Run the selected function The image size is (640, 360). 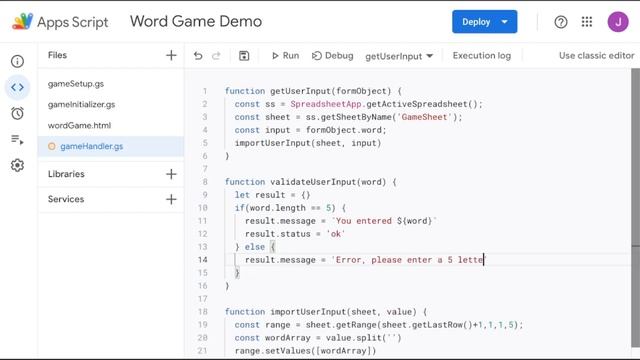pyautogui.click(x=285, y=56)
